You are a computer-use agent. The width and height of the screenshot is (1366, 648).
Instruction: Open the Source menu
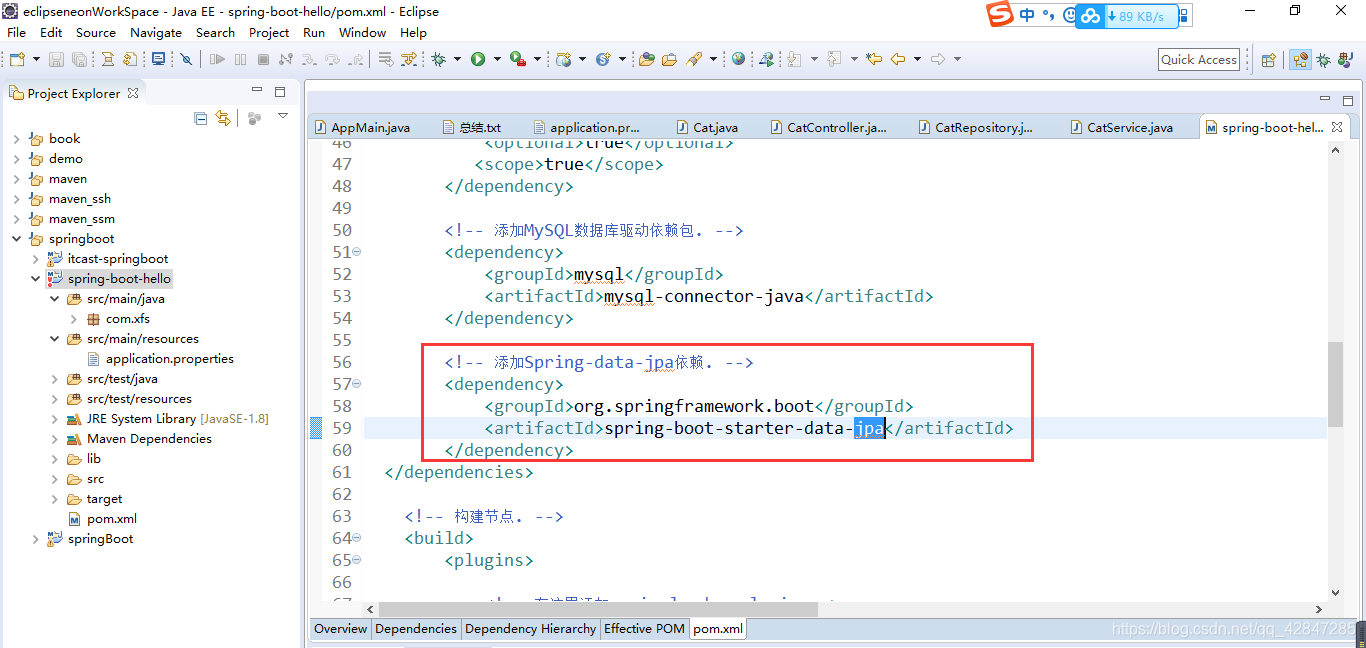click(96, 32)
